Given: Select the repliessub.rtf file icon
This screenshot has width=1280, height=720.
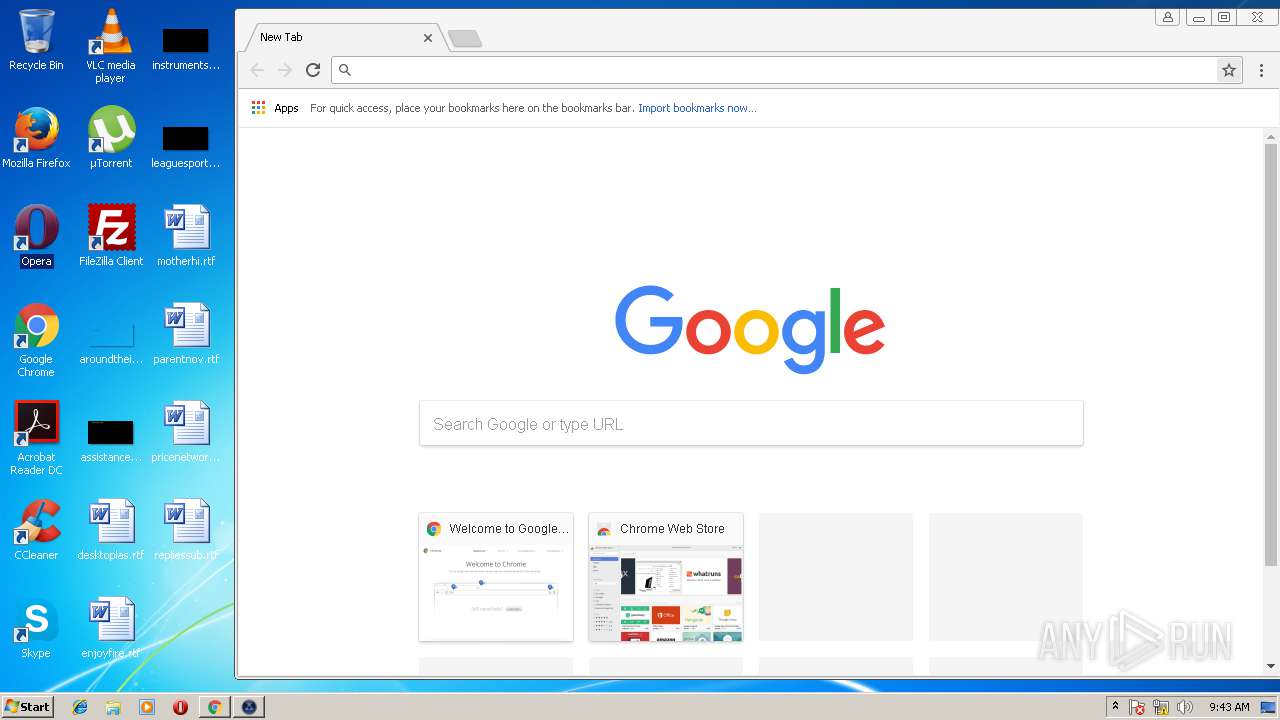Looking at the screenshot, I should click(186, 530).
